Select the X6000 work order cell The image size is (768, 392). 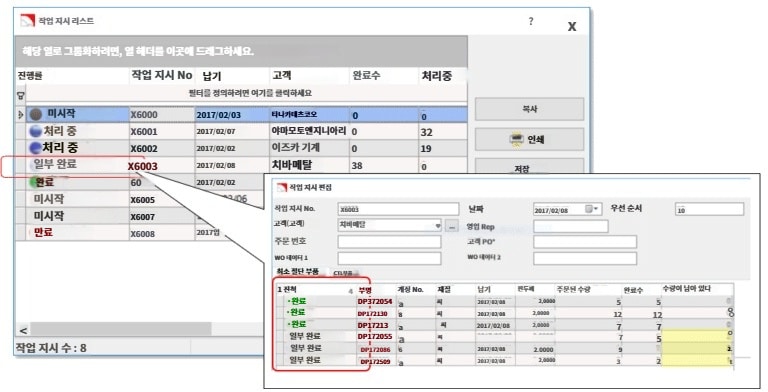pos(162,115)
